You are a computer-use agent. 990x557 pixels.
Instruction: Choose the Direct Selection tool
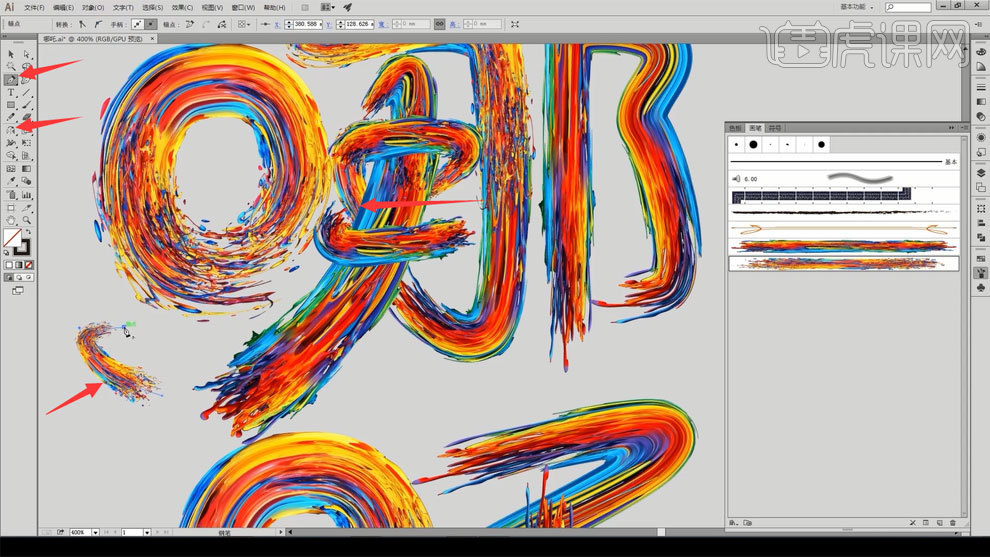(26, 54)
